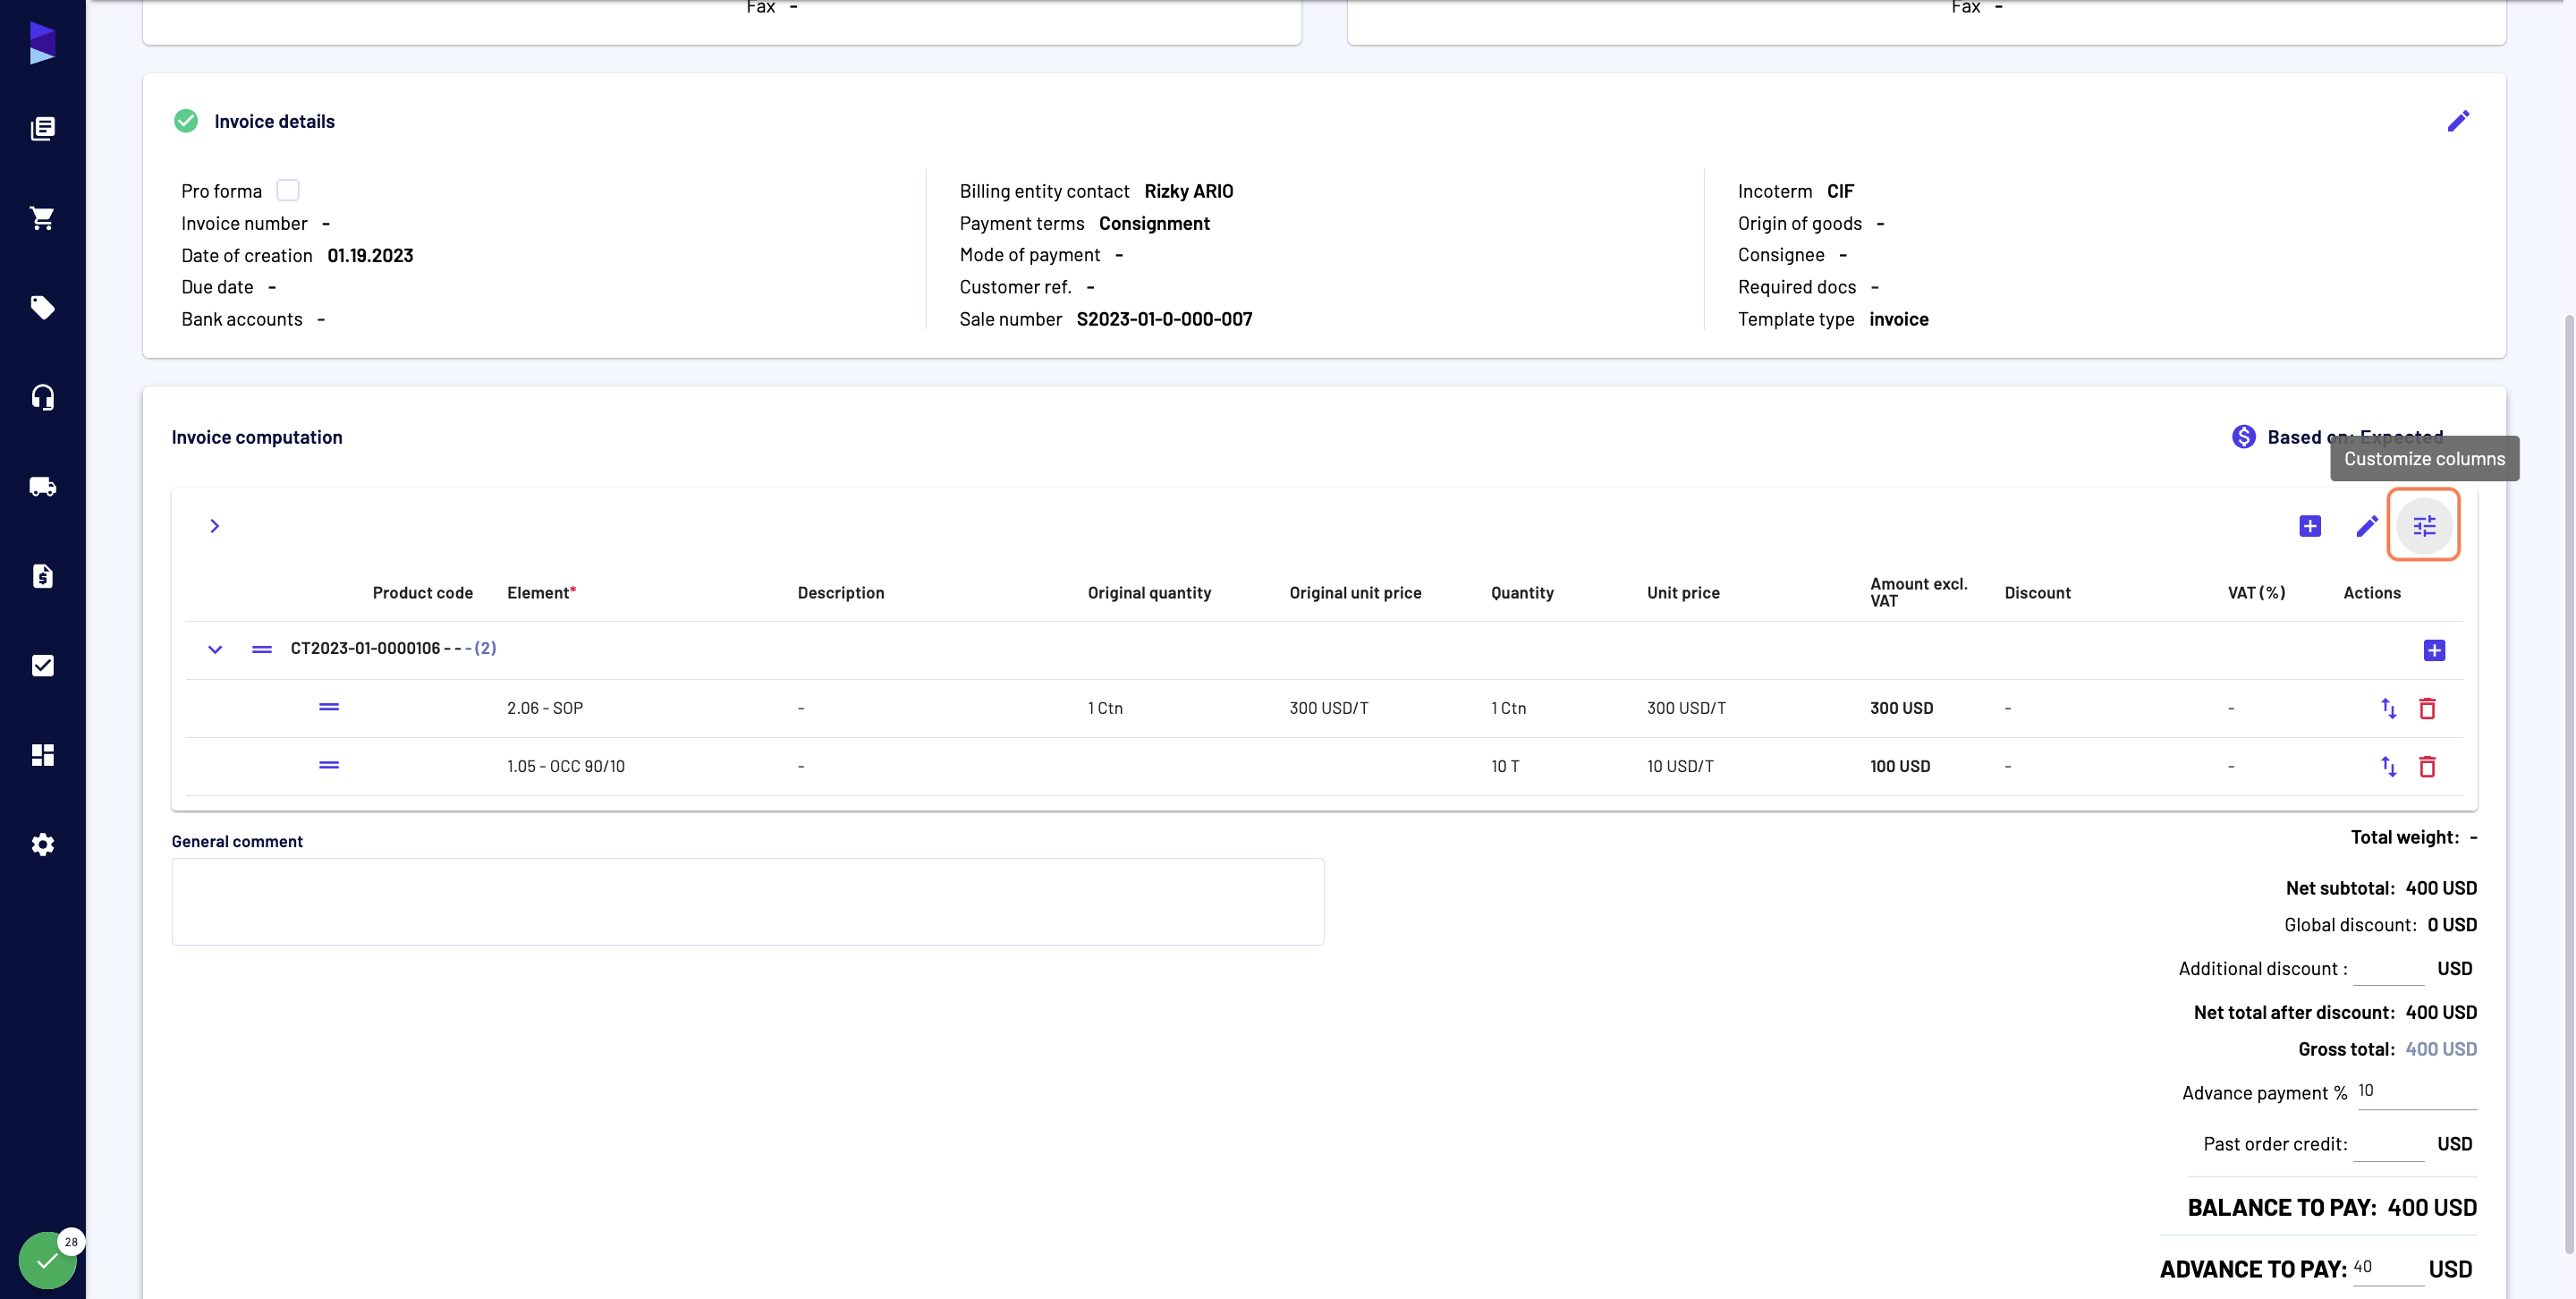Click the Template type invoice value

pyautogui.click(x=1898, y=319)
